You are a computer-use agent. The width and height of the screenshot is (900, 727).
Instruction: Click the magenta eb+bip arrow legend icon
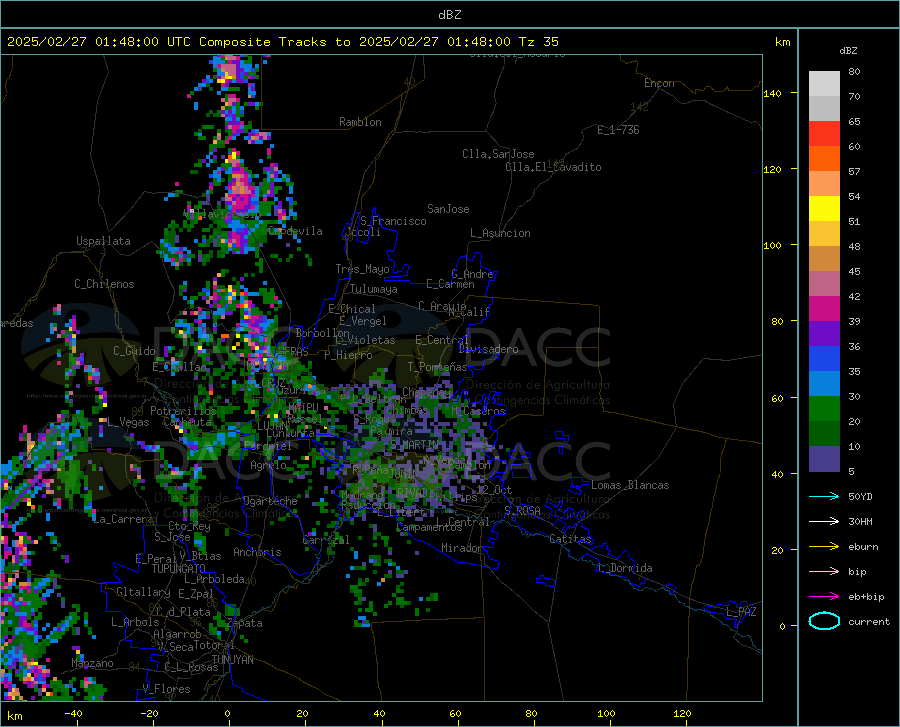tap(824, 597)
